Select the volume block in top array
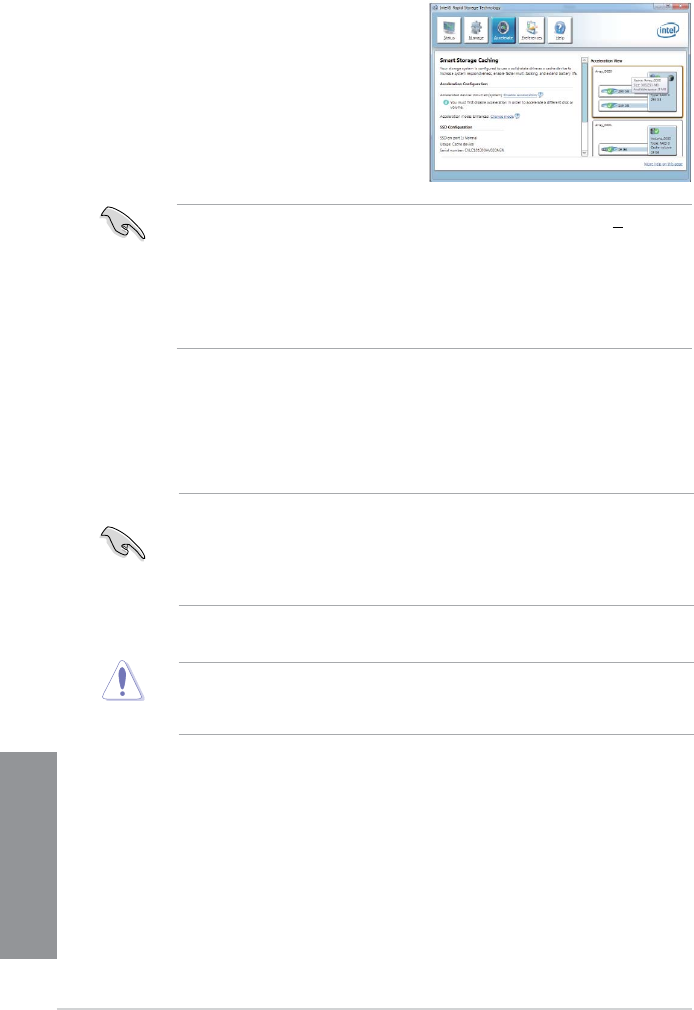Viewport: 694px width, 1010px height. point(662,92)
